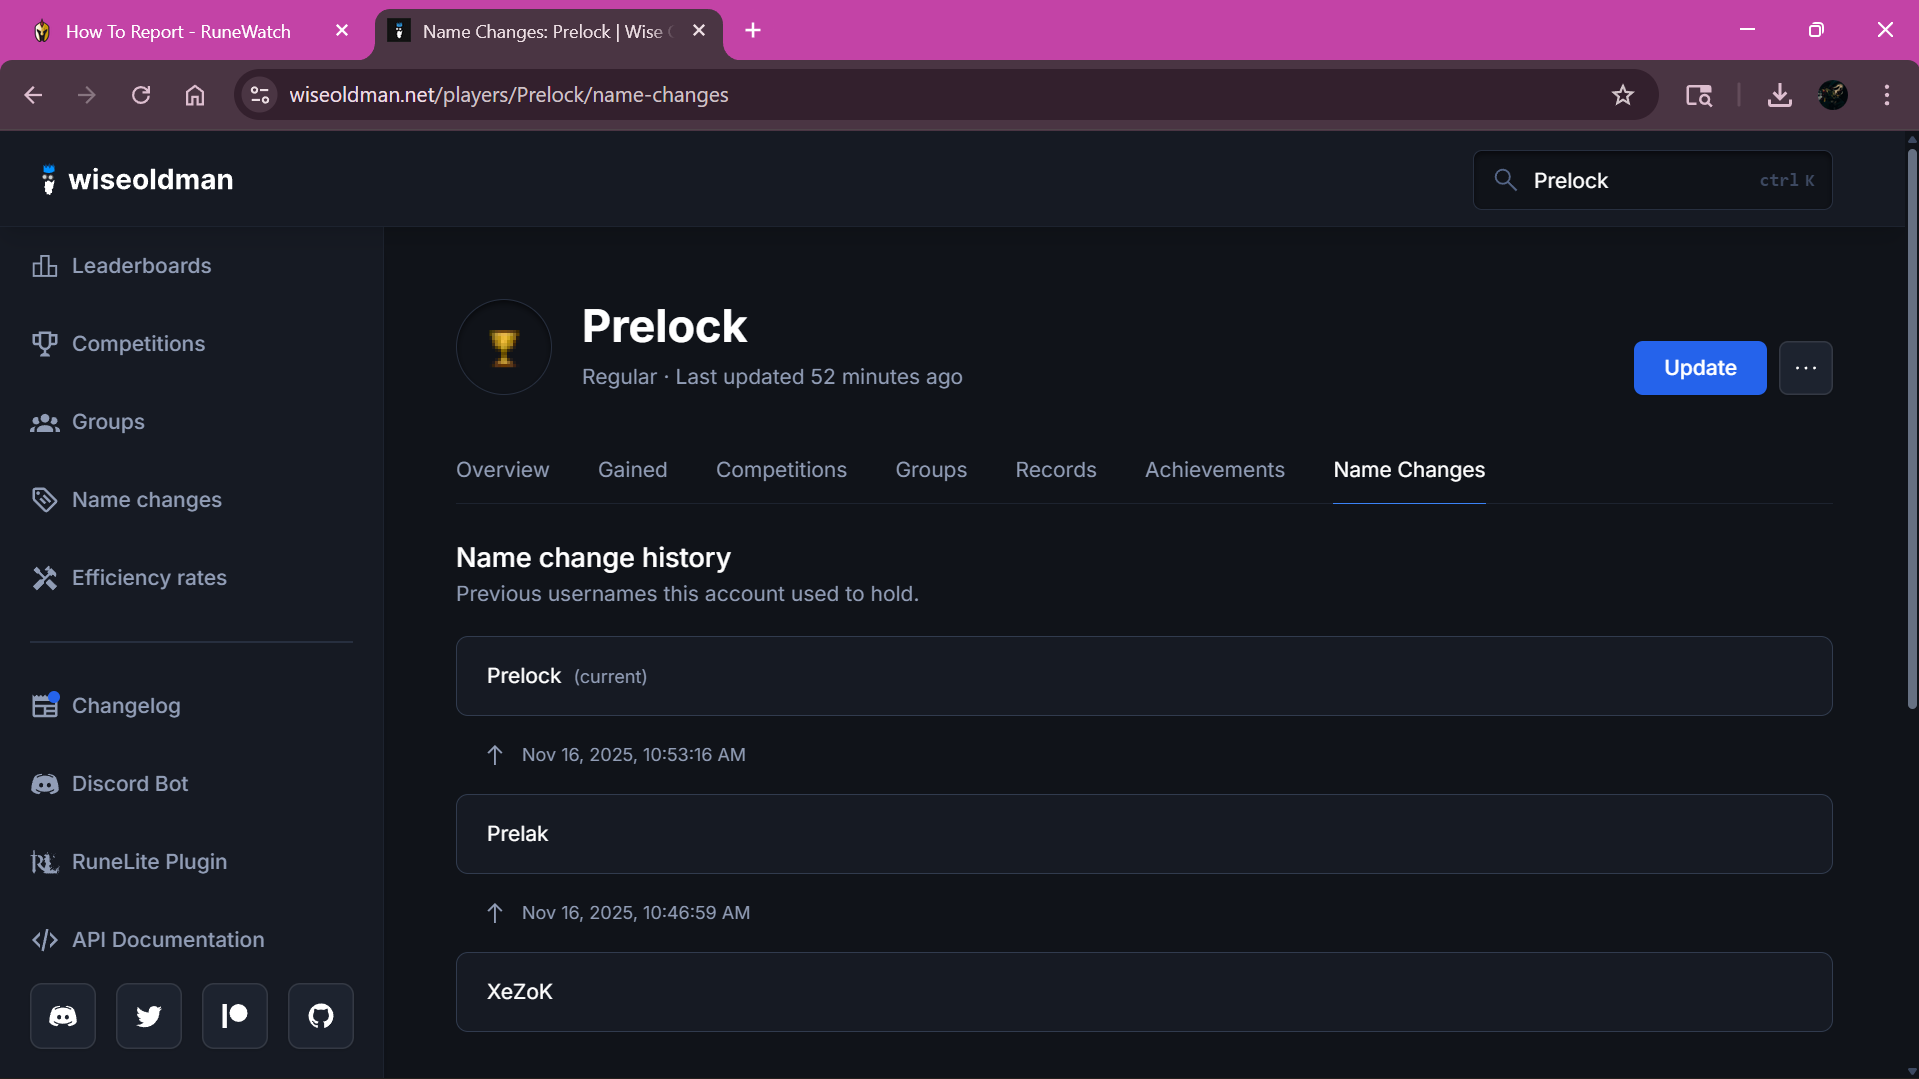Open the Changelog from the sidebar
1919x1079 pixels.
pos(126,705)
